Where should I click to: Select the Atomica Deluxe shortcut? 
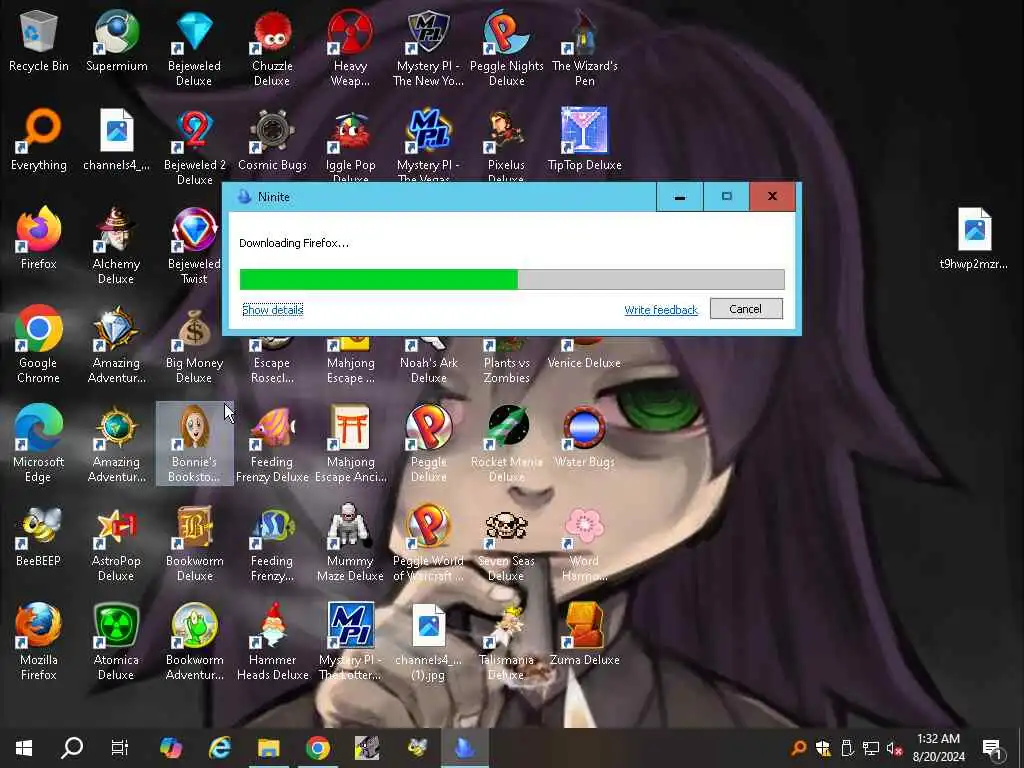point(116,643)
